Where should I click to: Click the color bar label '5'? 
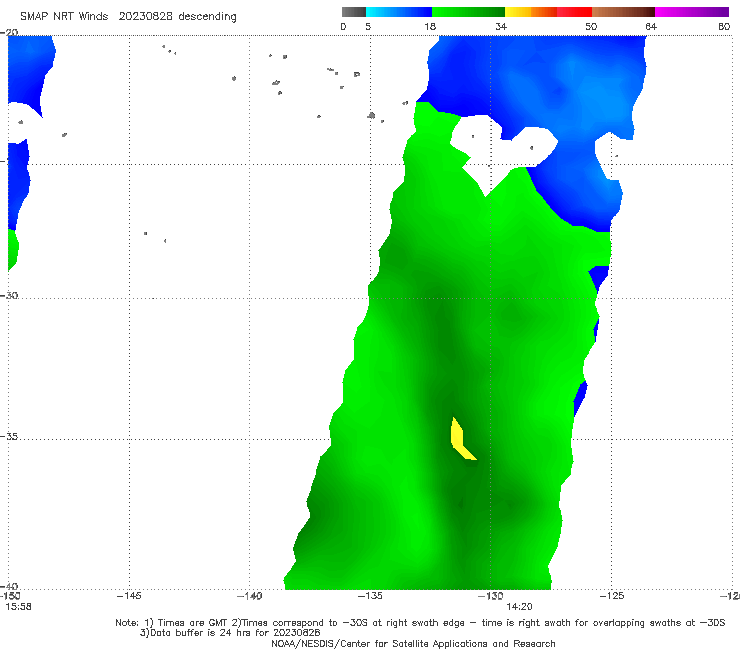pos(368,27)
